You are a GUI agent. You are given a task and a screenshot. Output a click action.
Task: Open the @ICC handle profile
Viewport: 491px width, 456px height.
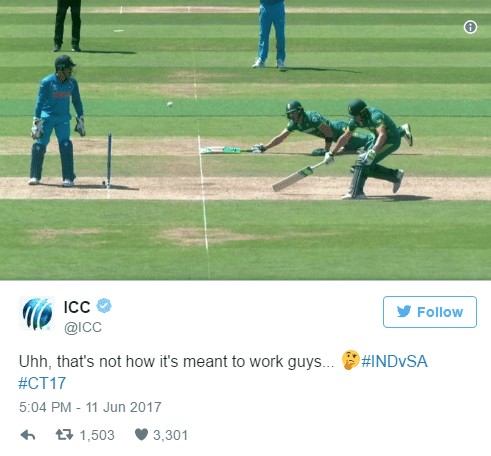[83, 327]
